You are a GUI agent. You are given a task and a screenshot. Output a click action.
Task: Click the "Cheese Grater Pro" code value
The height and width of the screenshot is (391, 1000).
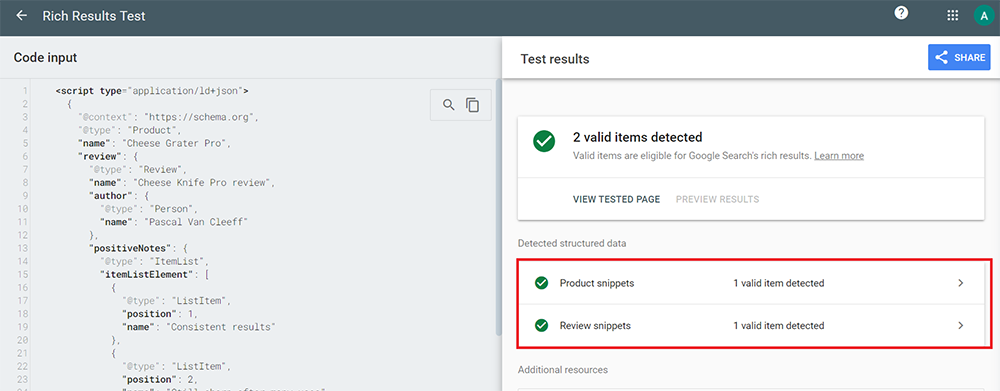175,143
